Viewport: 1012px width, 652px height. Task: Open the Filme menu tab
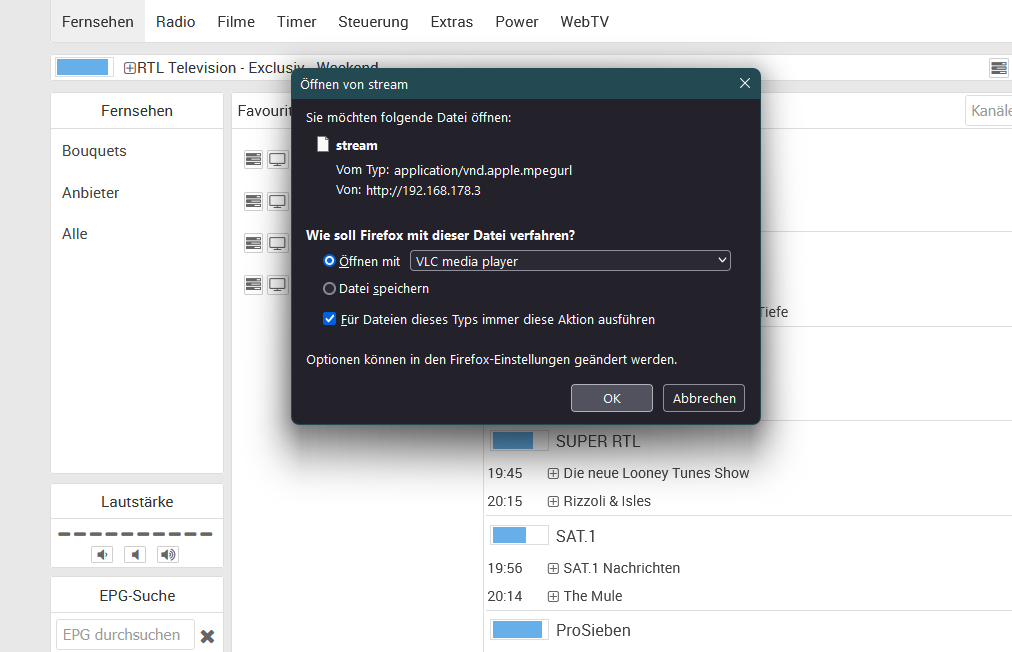pyautogui.click(x=236, y=22)
